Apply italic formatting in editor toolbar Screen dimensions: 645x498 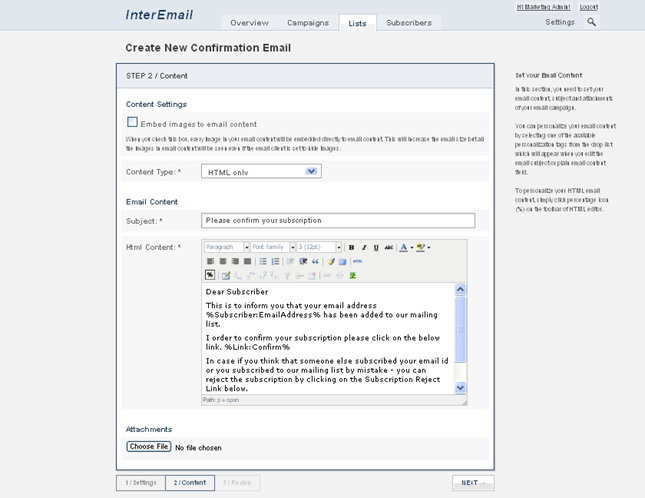364,247
